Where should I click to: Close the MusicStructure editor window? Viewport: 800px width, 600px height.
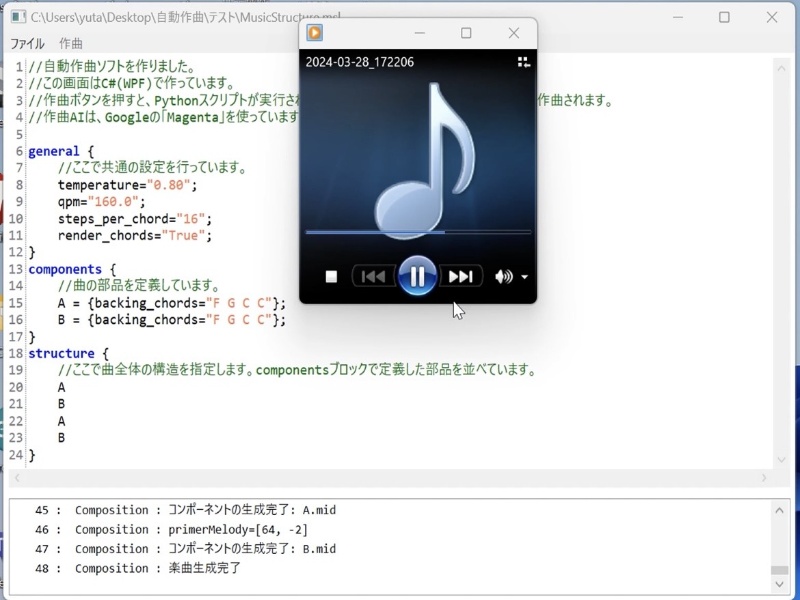click(x=772, y=17)
